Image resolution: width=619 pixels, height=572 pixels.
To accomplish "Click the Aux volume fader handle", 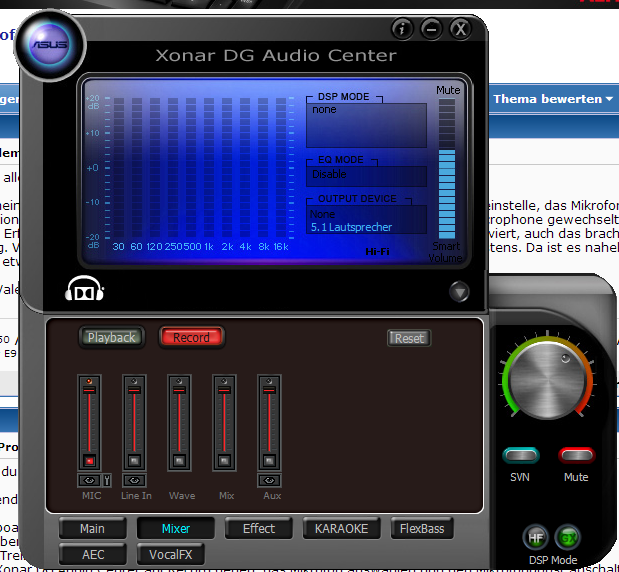I will 269,390.
